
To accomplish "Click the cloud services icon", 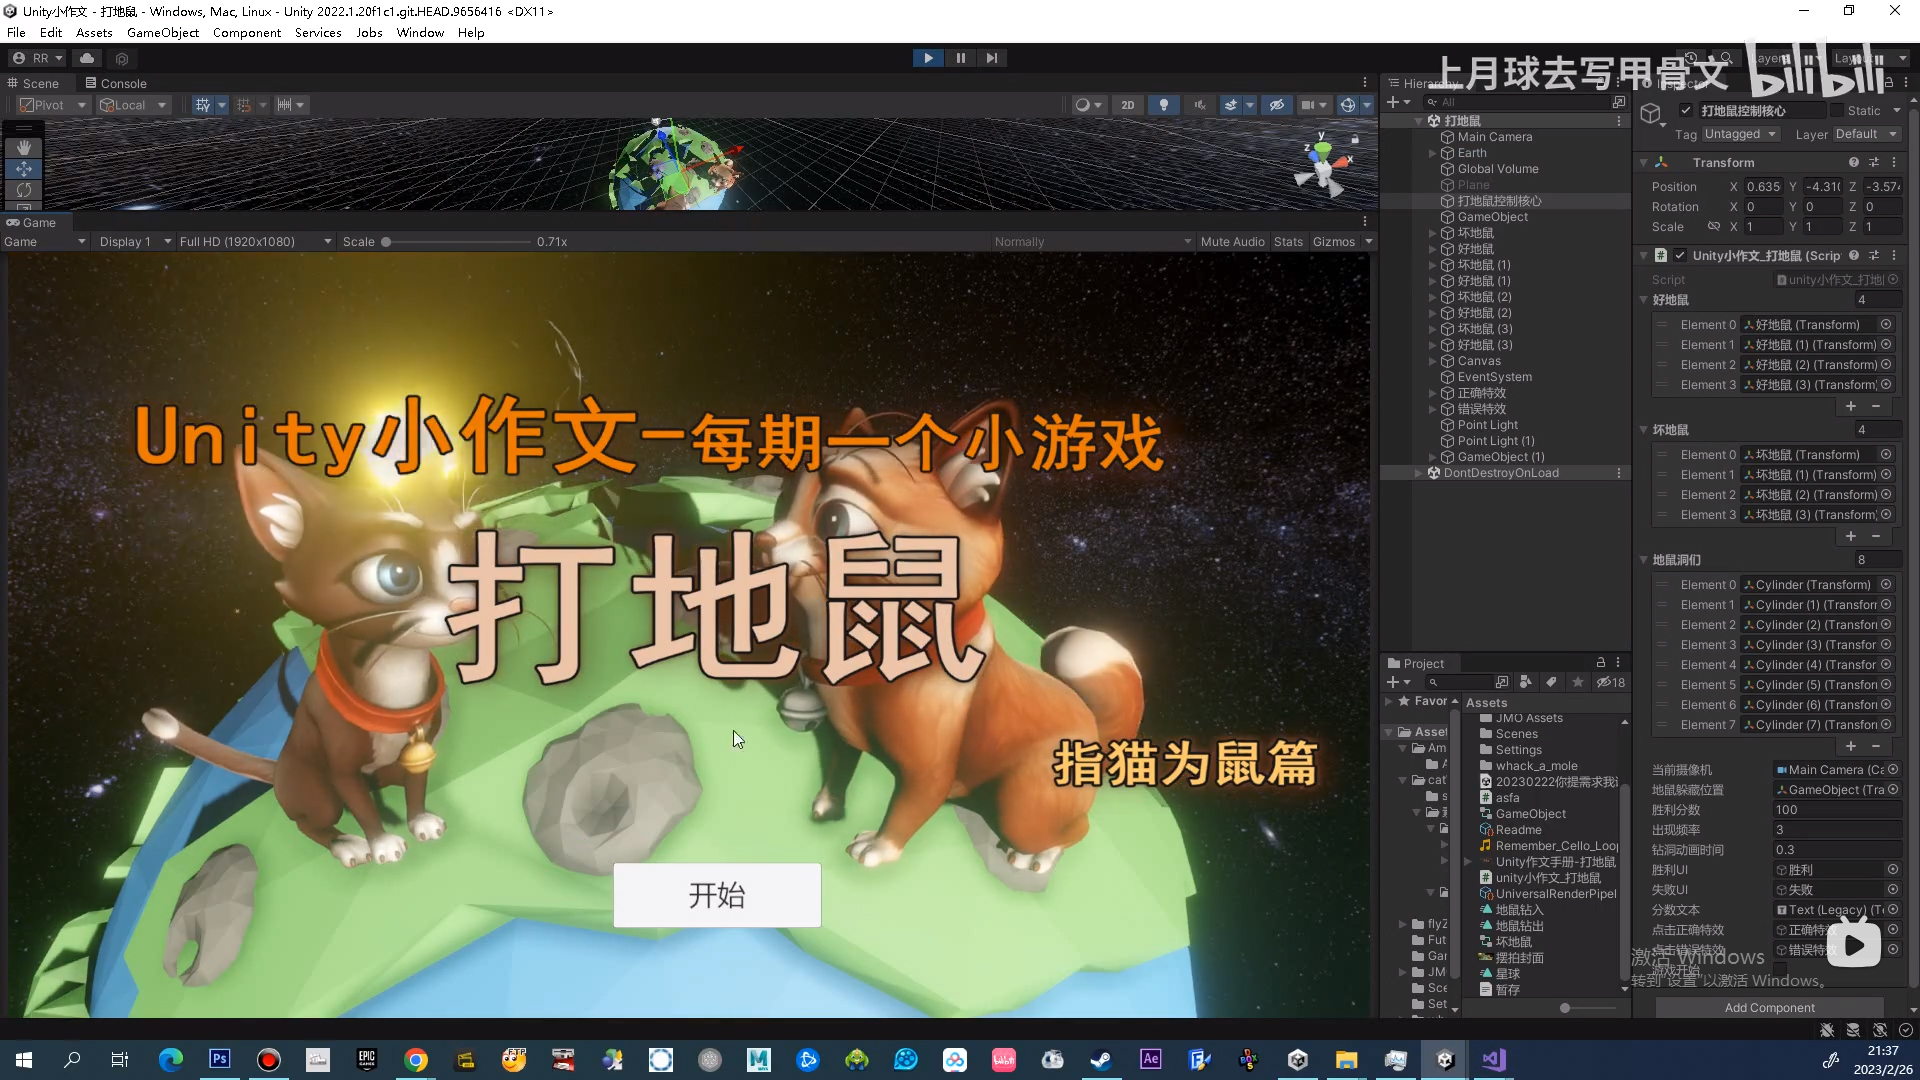I will (87, 59).
